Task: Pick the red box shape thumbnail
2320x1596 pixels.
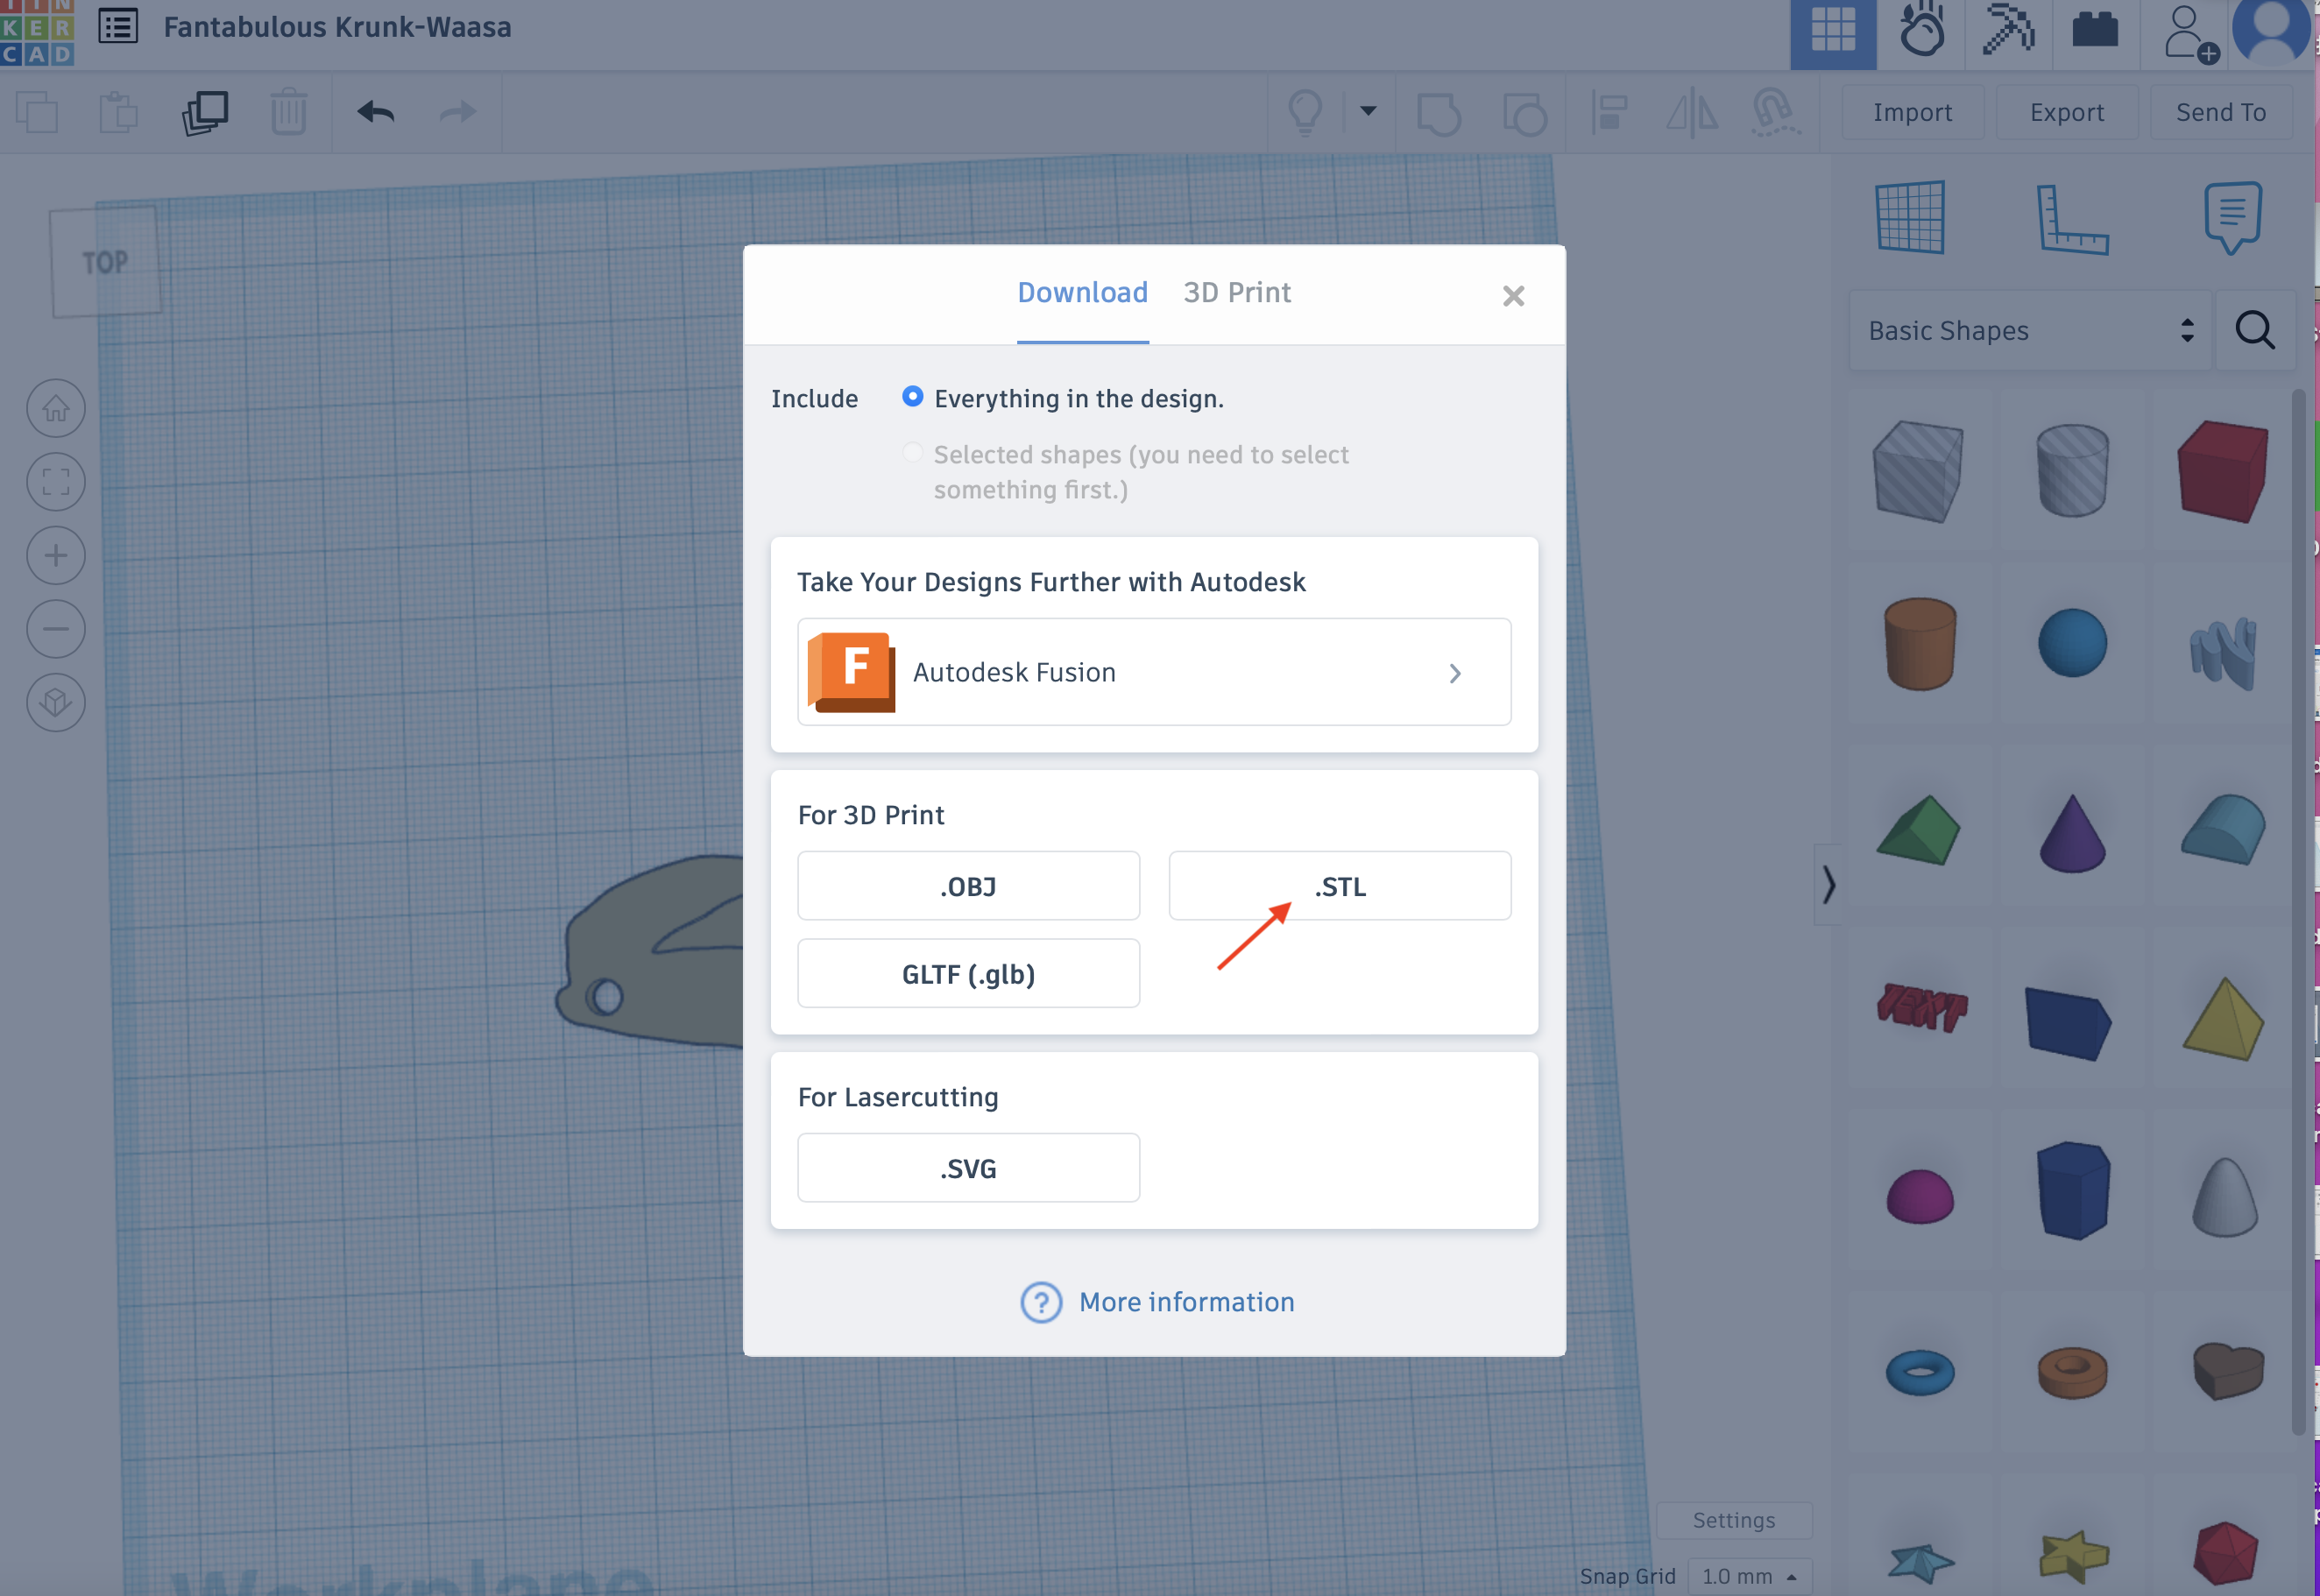Action: (x=2221, y=471)
